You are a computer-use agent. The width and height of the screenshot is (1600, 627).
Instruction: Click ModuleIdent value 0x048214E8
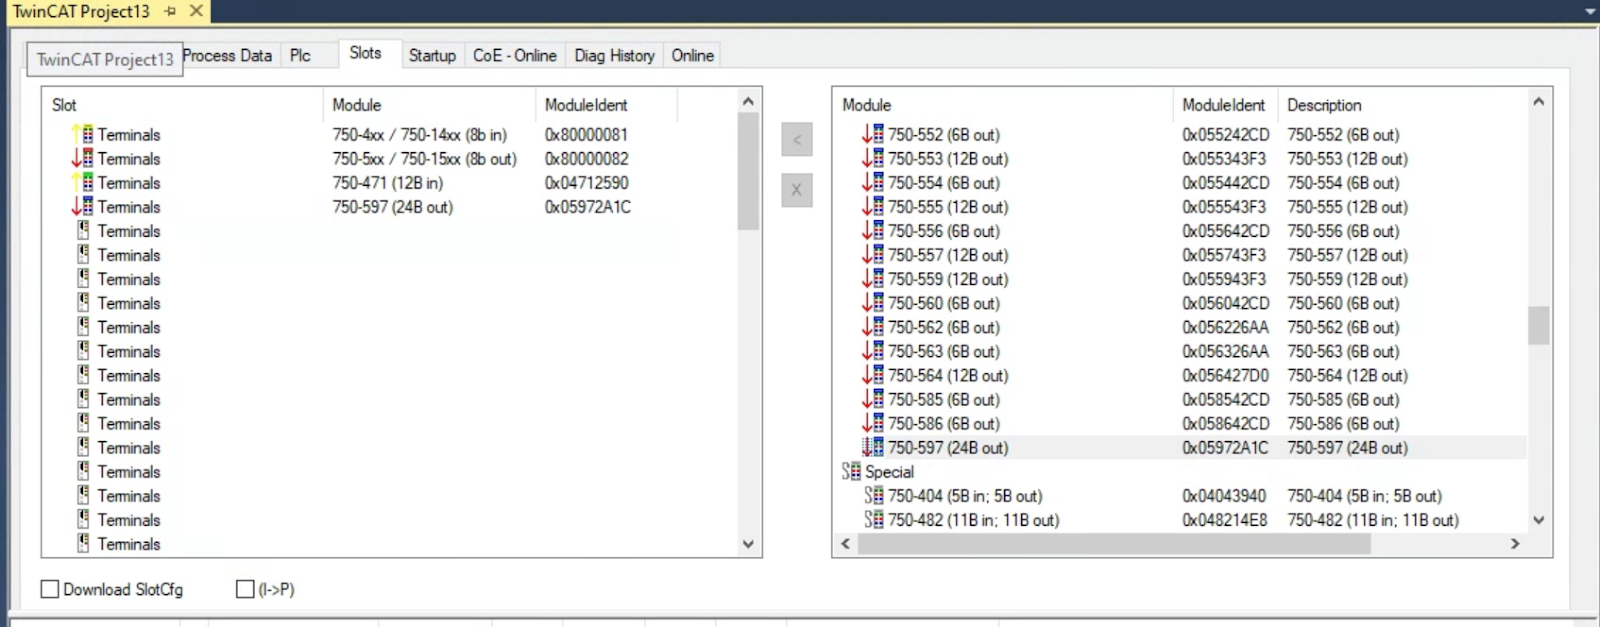click(1224, 519)
